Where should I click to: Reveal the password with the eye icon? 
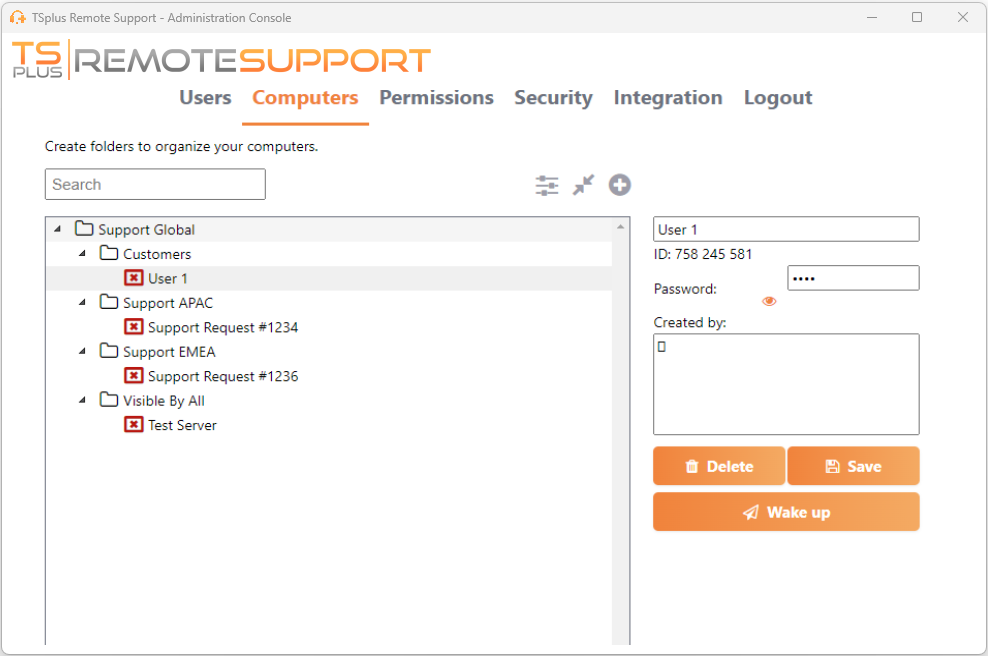click(768, 300)
